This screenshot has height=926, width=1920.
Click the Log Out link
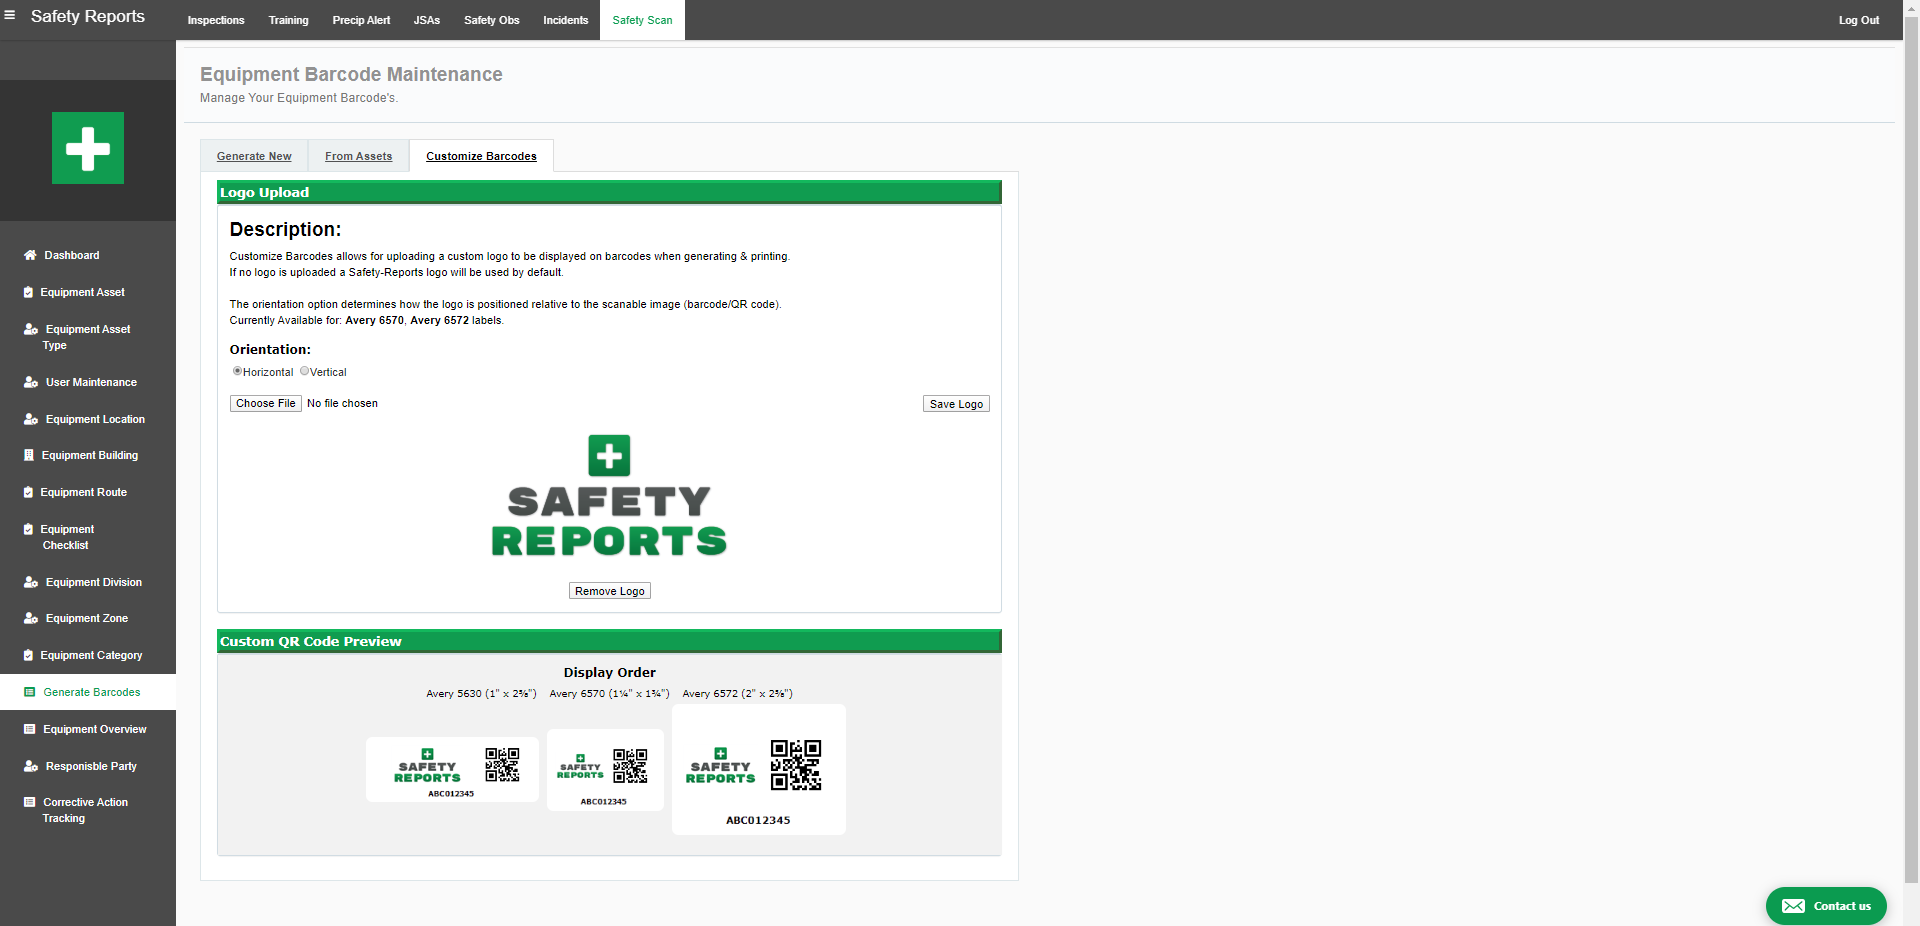[x=1859, y=20]
